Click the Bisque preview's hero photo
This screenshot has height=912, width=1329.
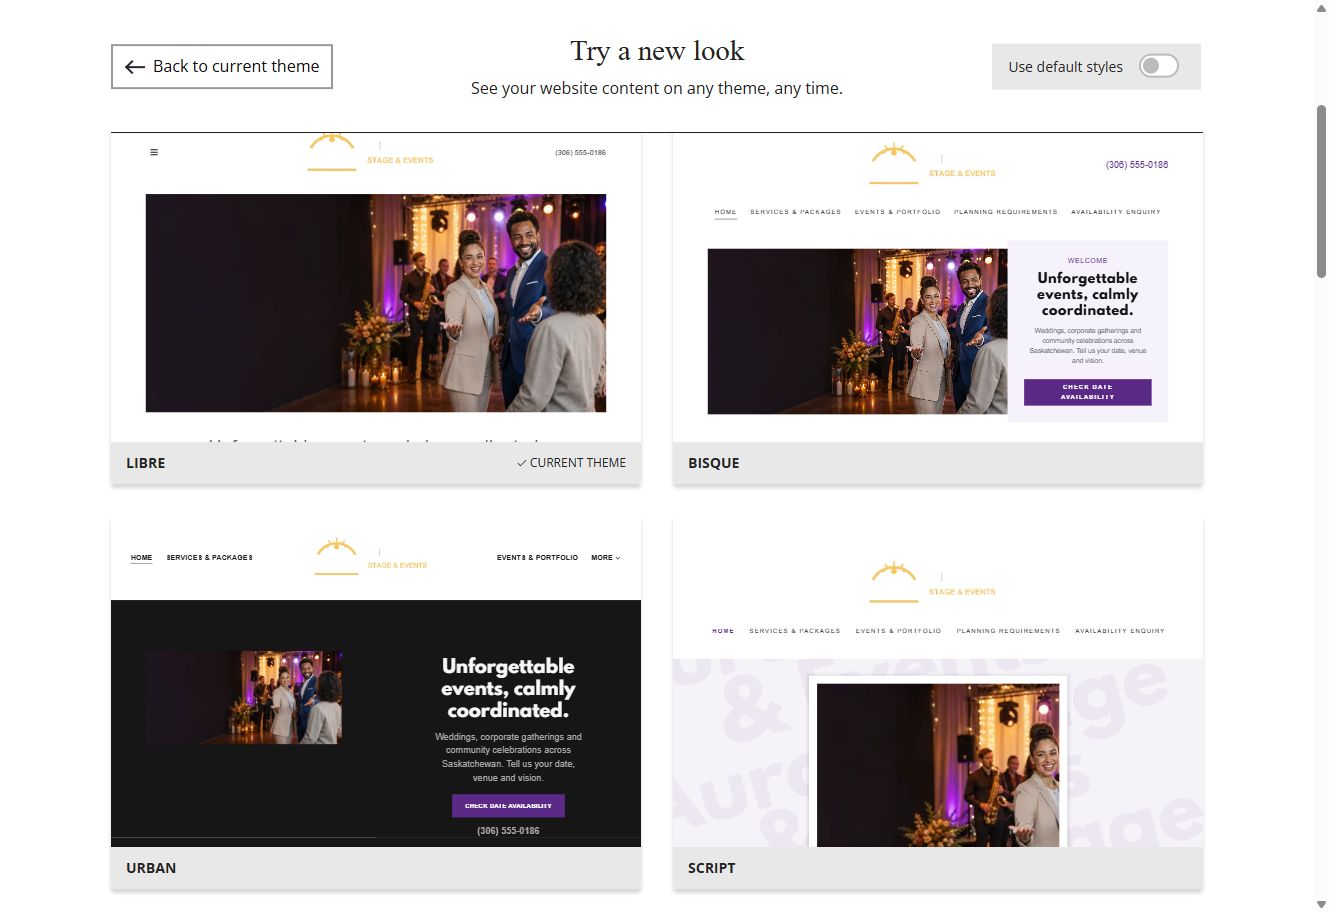point(858,331)
